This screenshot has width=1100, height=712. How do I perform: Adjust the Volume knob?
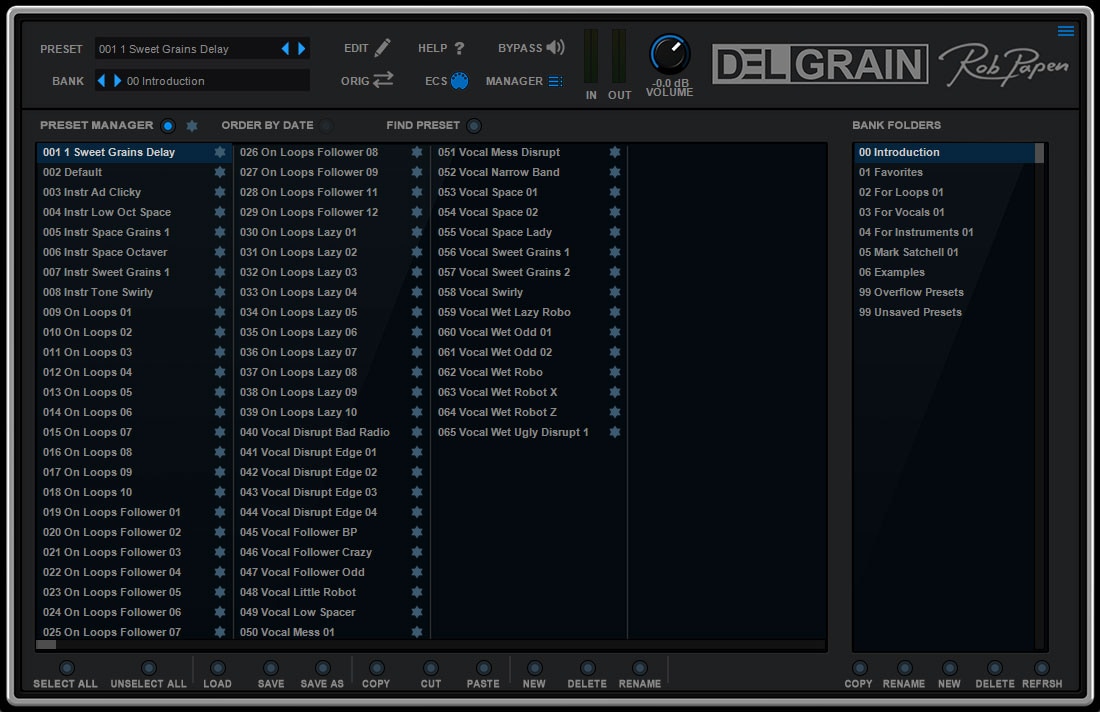pos(669,55)
